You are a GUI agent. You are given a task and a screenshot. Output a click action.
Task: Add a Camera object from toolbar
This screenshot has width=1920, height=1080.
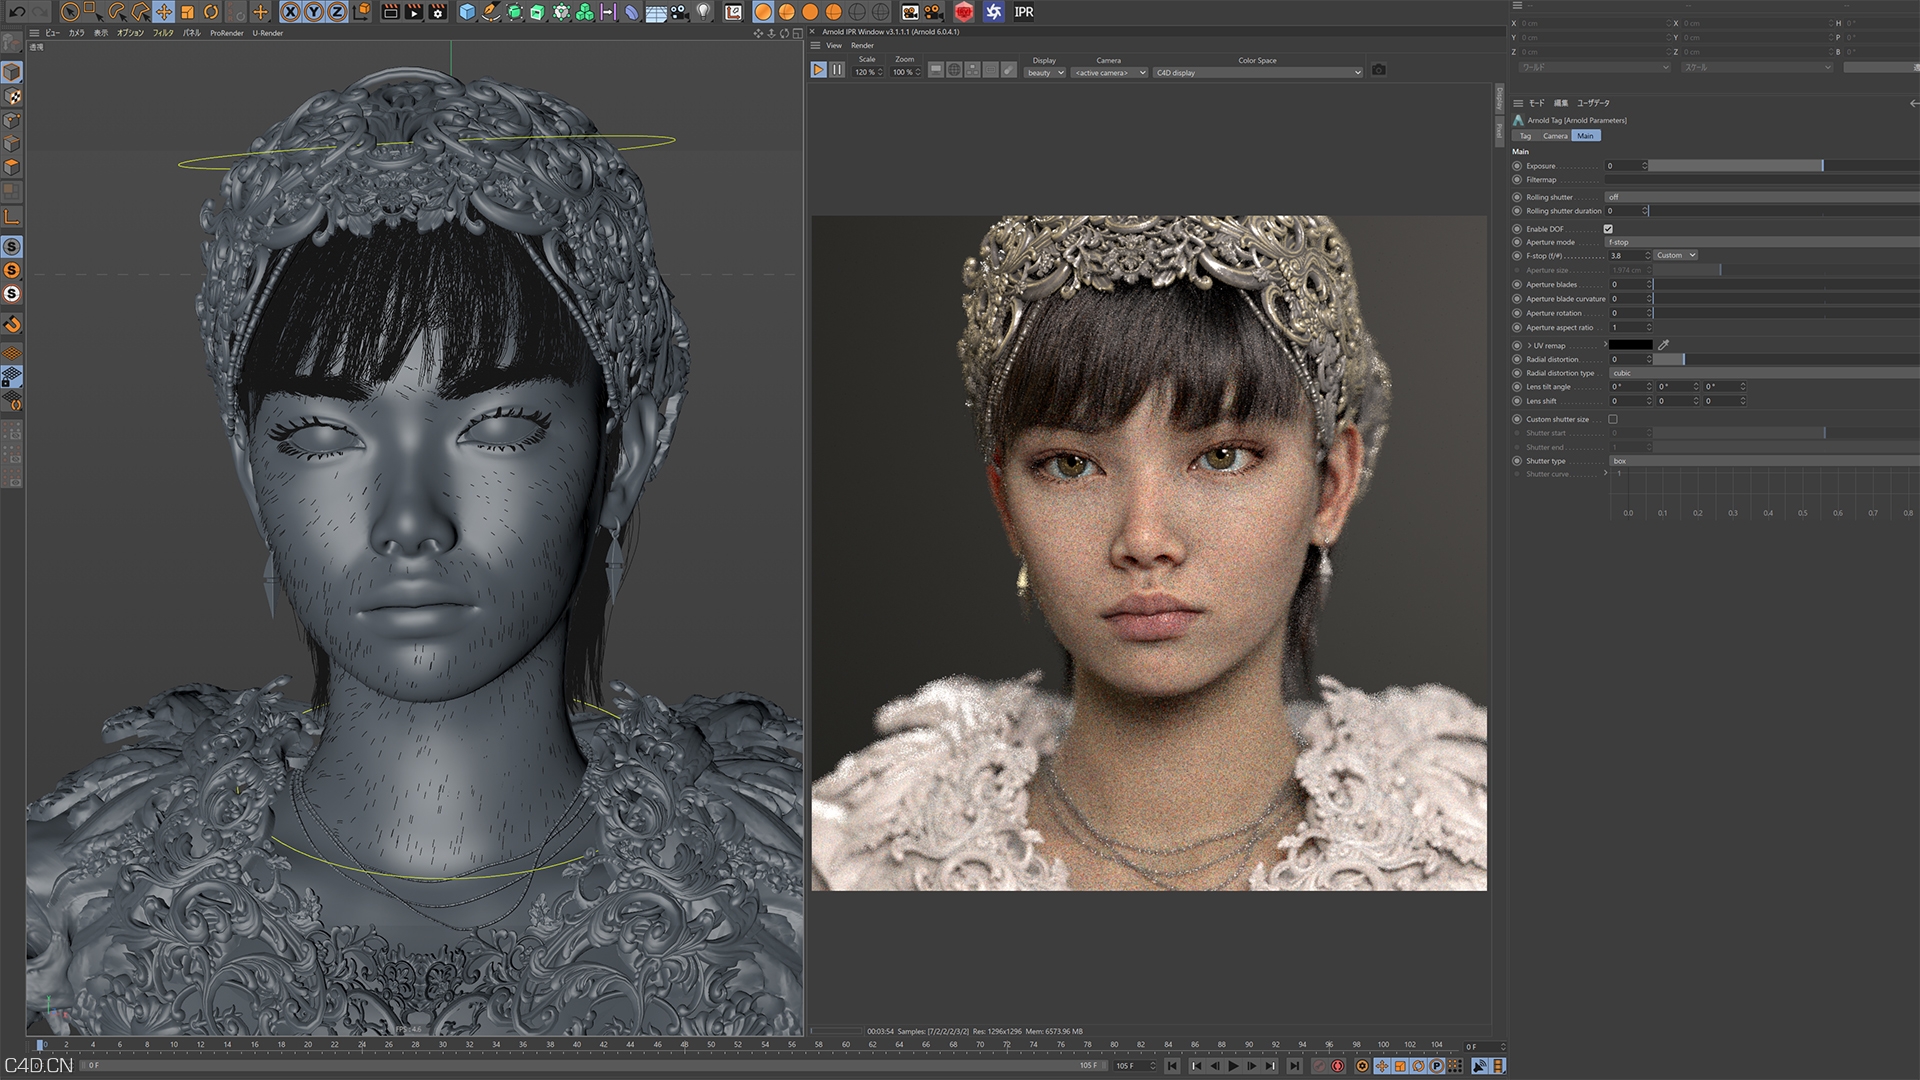680,12
